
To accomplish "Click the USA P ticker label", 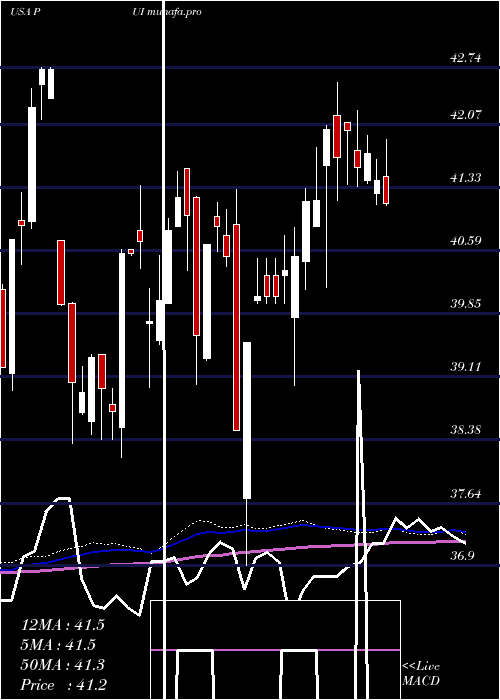I will coord(26,12).
